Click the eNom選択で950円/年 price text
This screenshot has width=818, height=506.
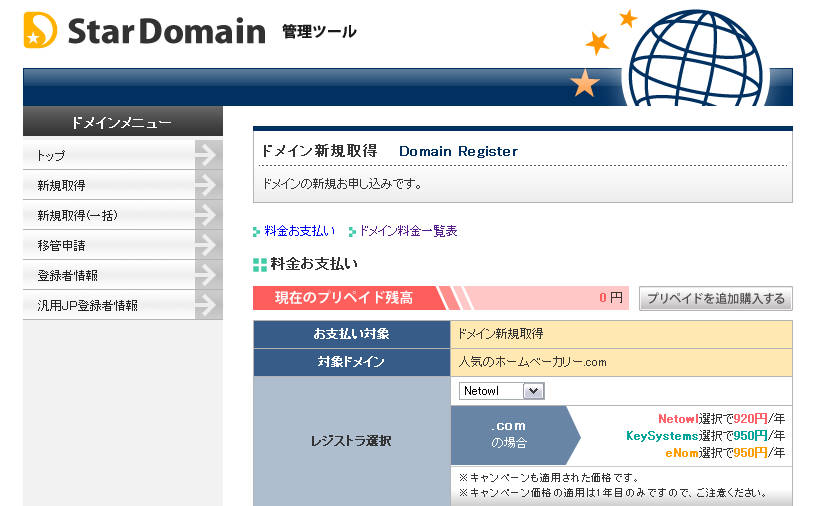click(725, 453)
